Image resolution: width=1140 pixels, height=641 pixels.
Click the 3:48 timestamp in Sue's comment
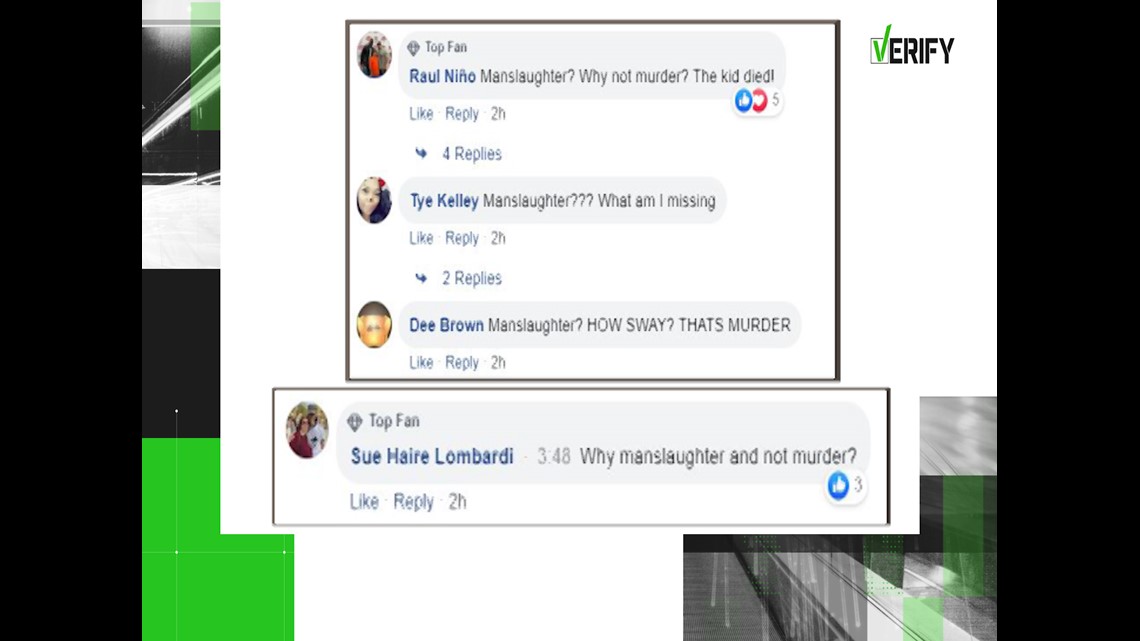tap(553, 456)
